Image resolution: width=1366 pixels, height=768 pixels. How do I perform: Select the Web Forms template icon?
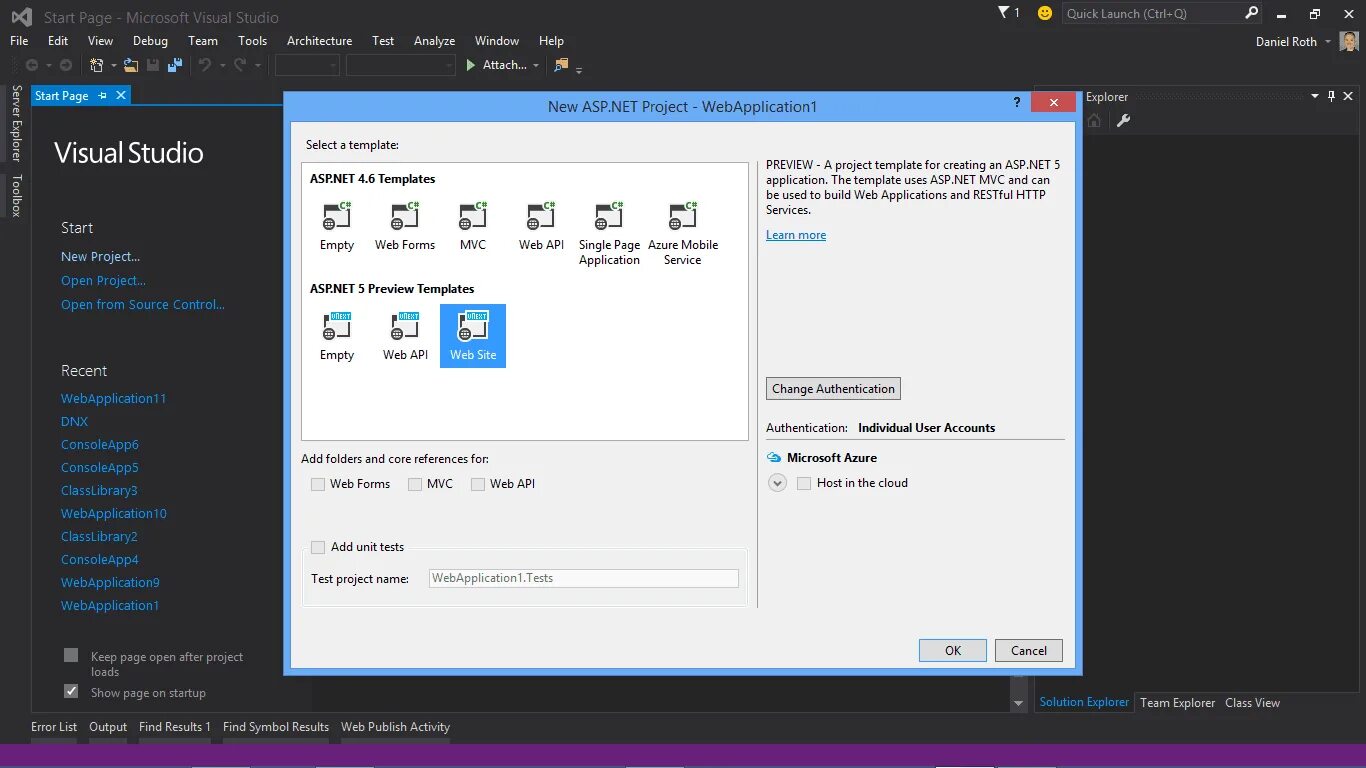pos(405,215)
